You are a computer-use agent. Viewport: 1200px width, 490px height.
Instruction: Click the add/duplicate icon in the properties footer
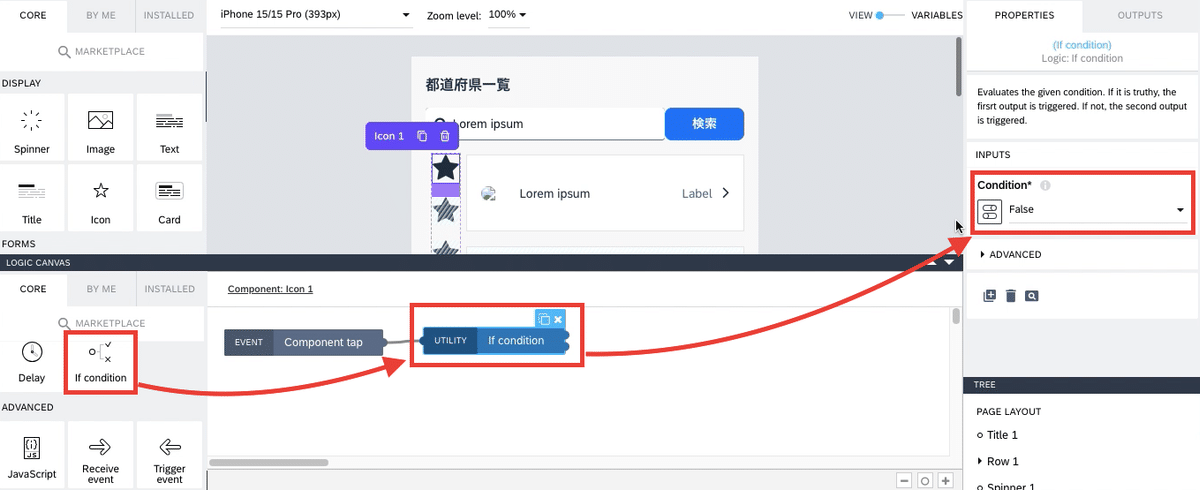[x=989, y=296]
